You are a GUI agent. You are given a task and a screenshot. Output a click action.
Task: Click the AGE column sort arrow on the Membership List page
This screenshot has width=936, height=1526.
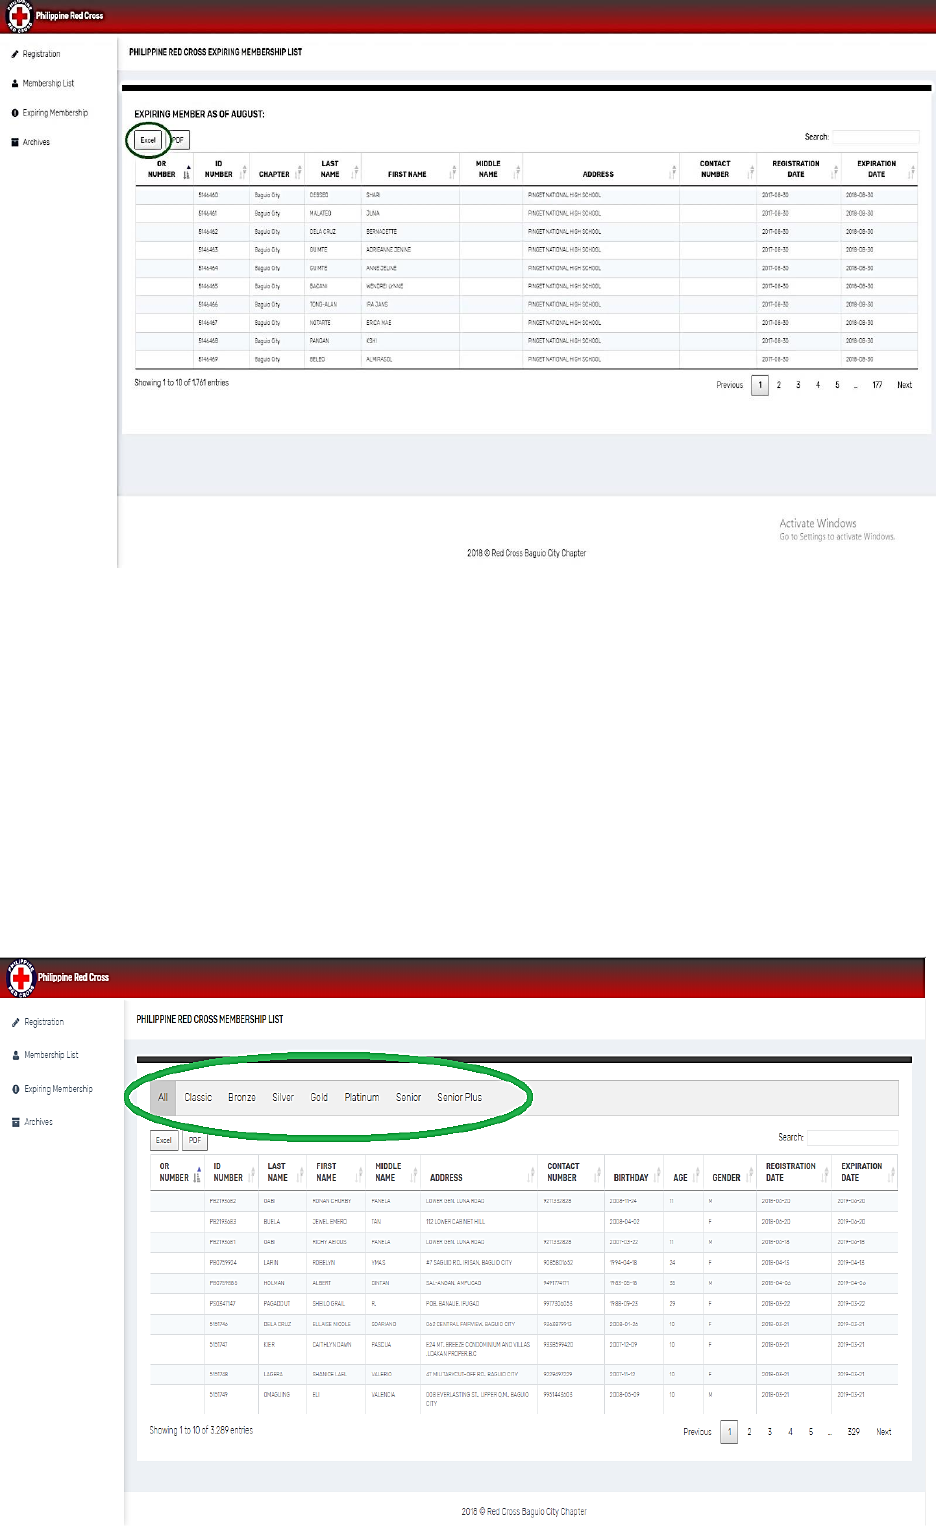tap(696, 1176)
